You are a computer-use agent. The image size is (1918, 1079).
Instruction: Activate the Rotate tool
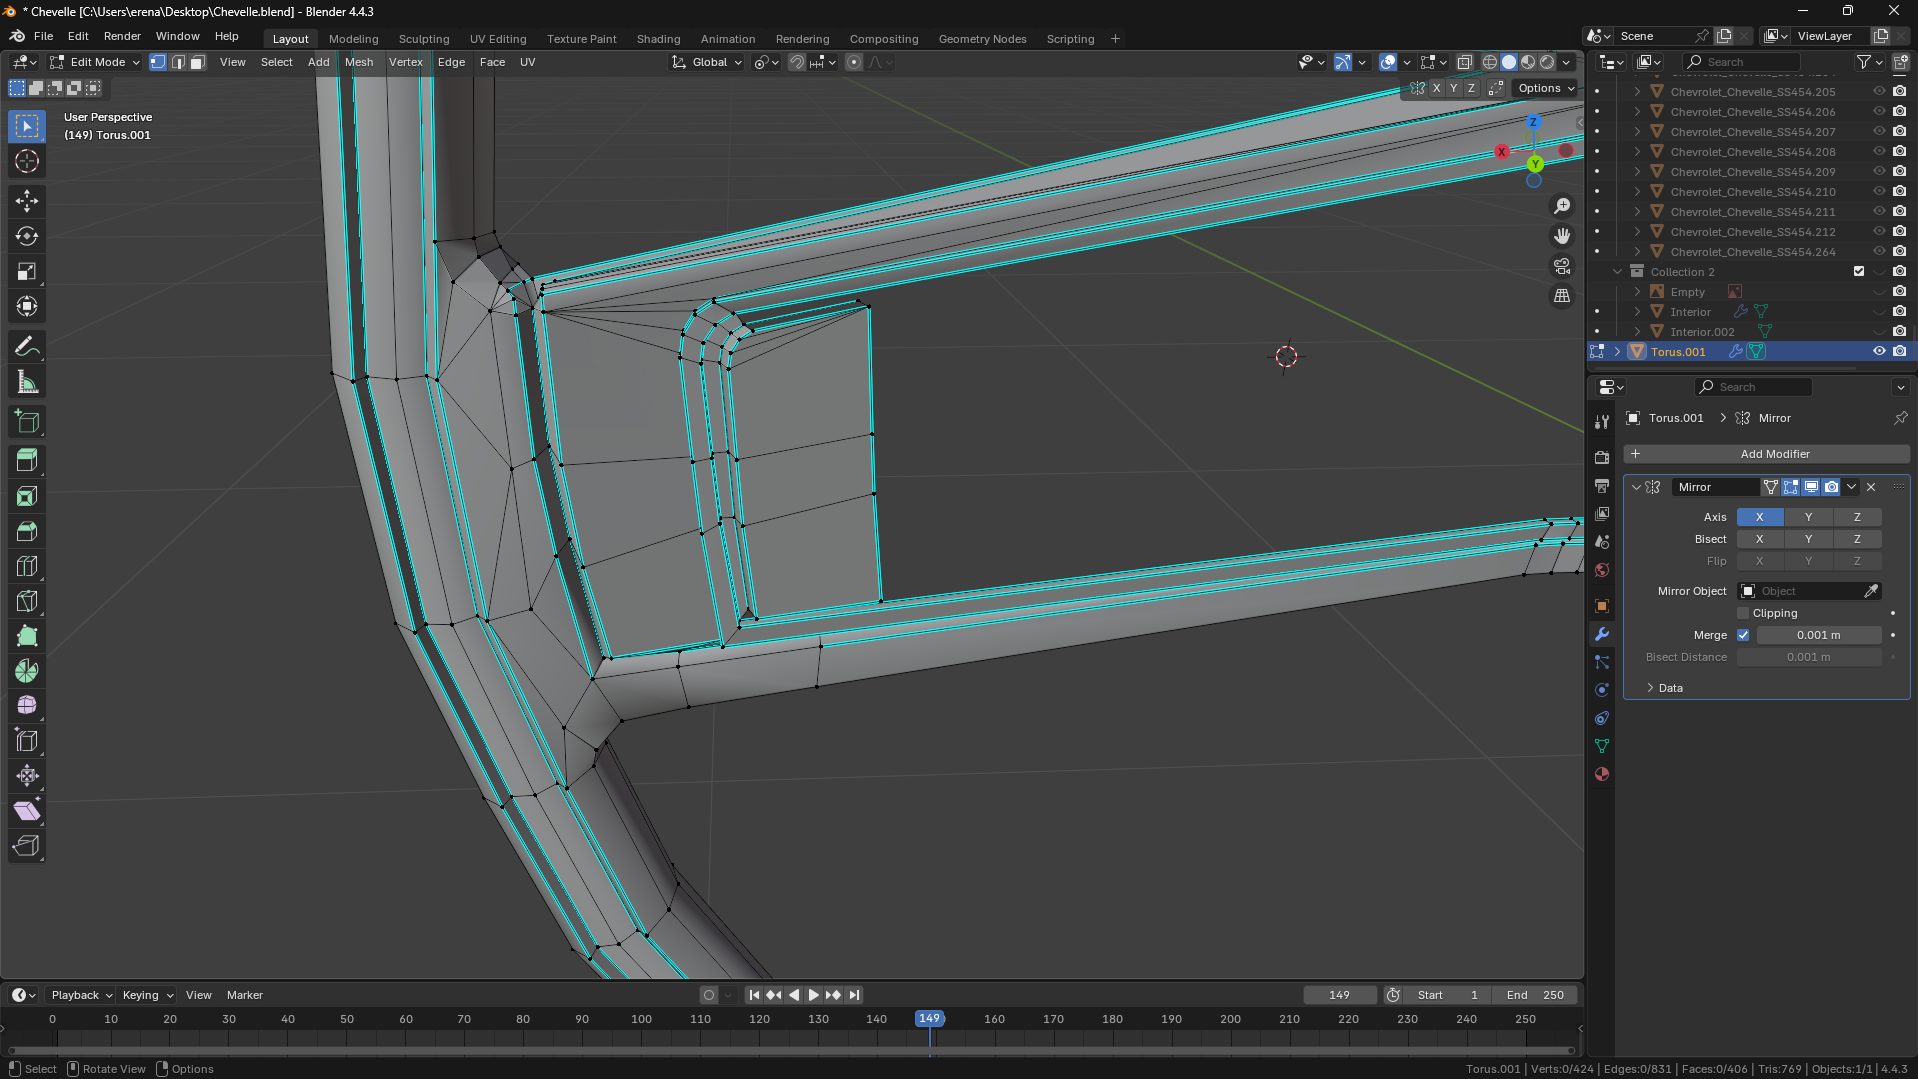pos(27,236)
